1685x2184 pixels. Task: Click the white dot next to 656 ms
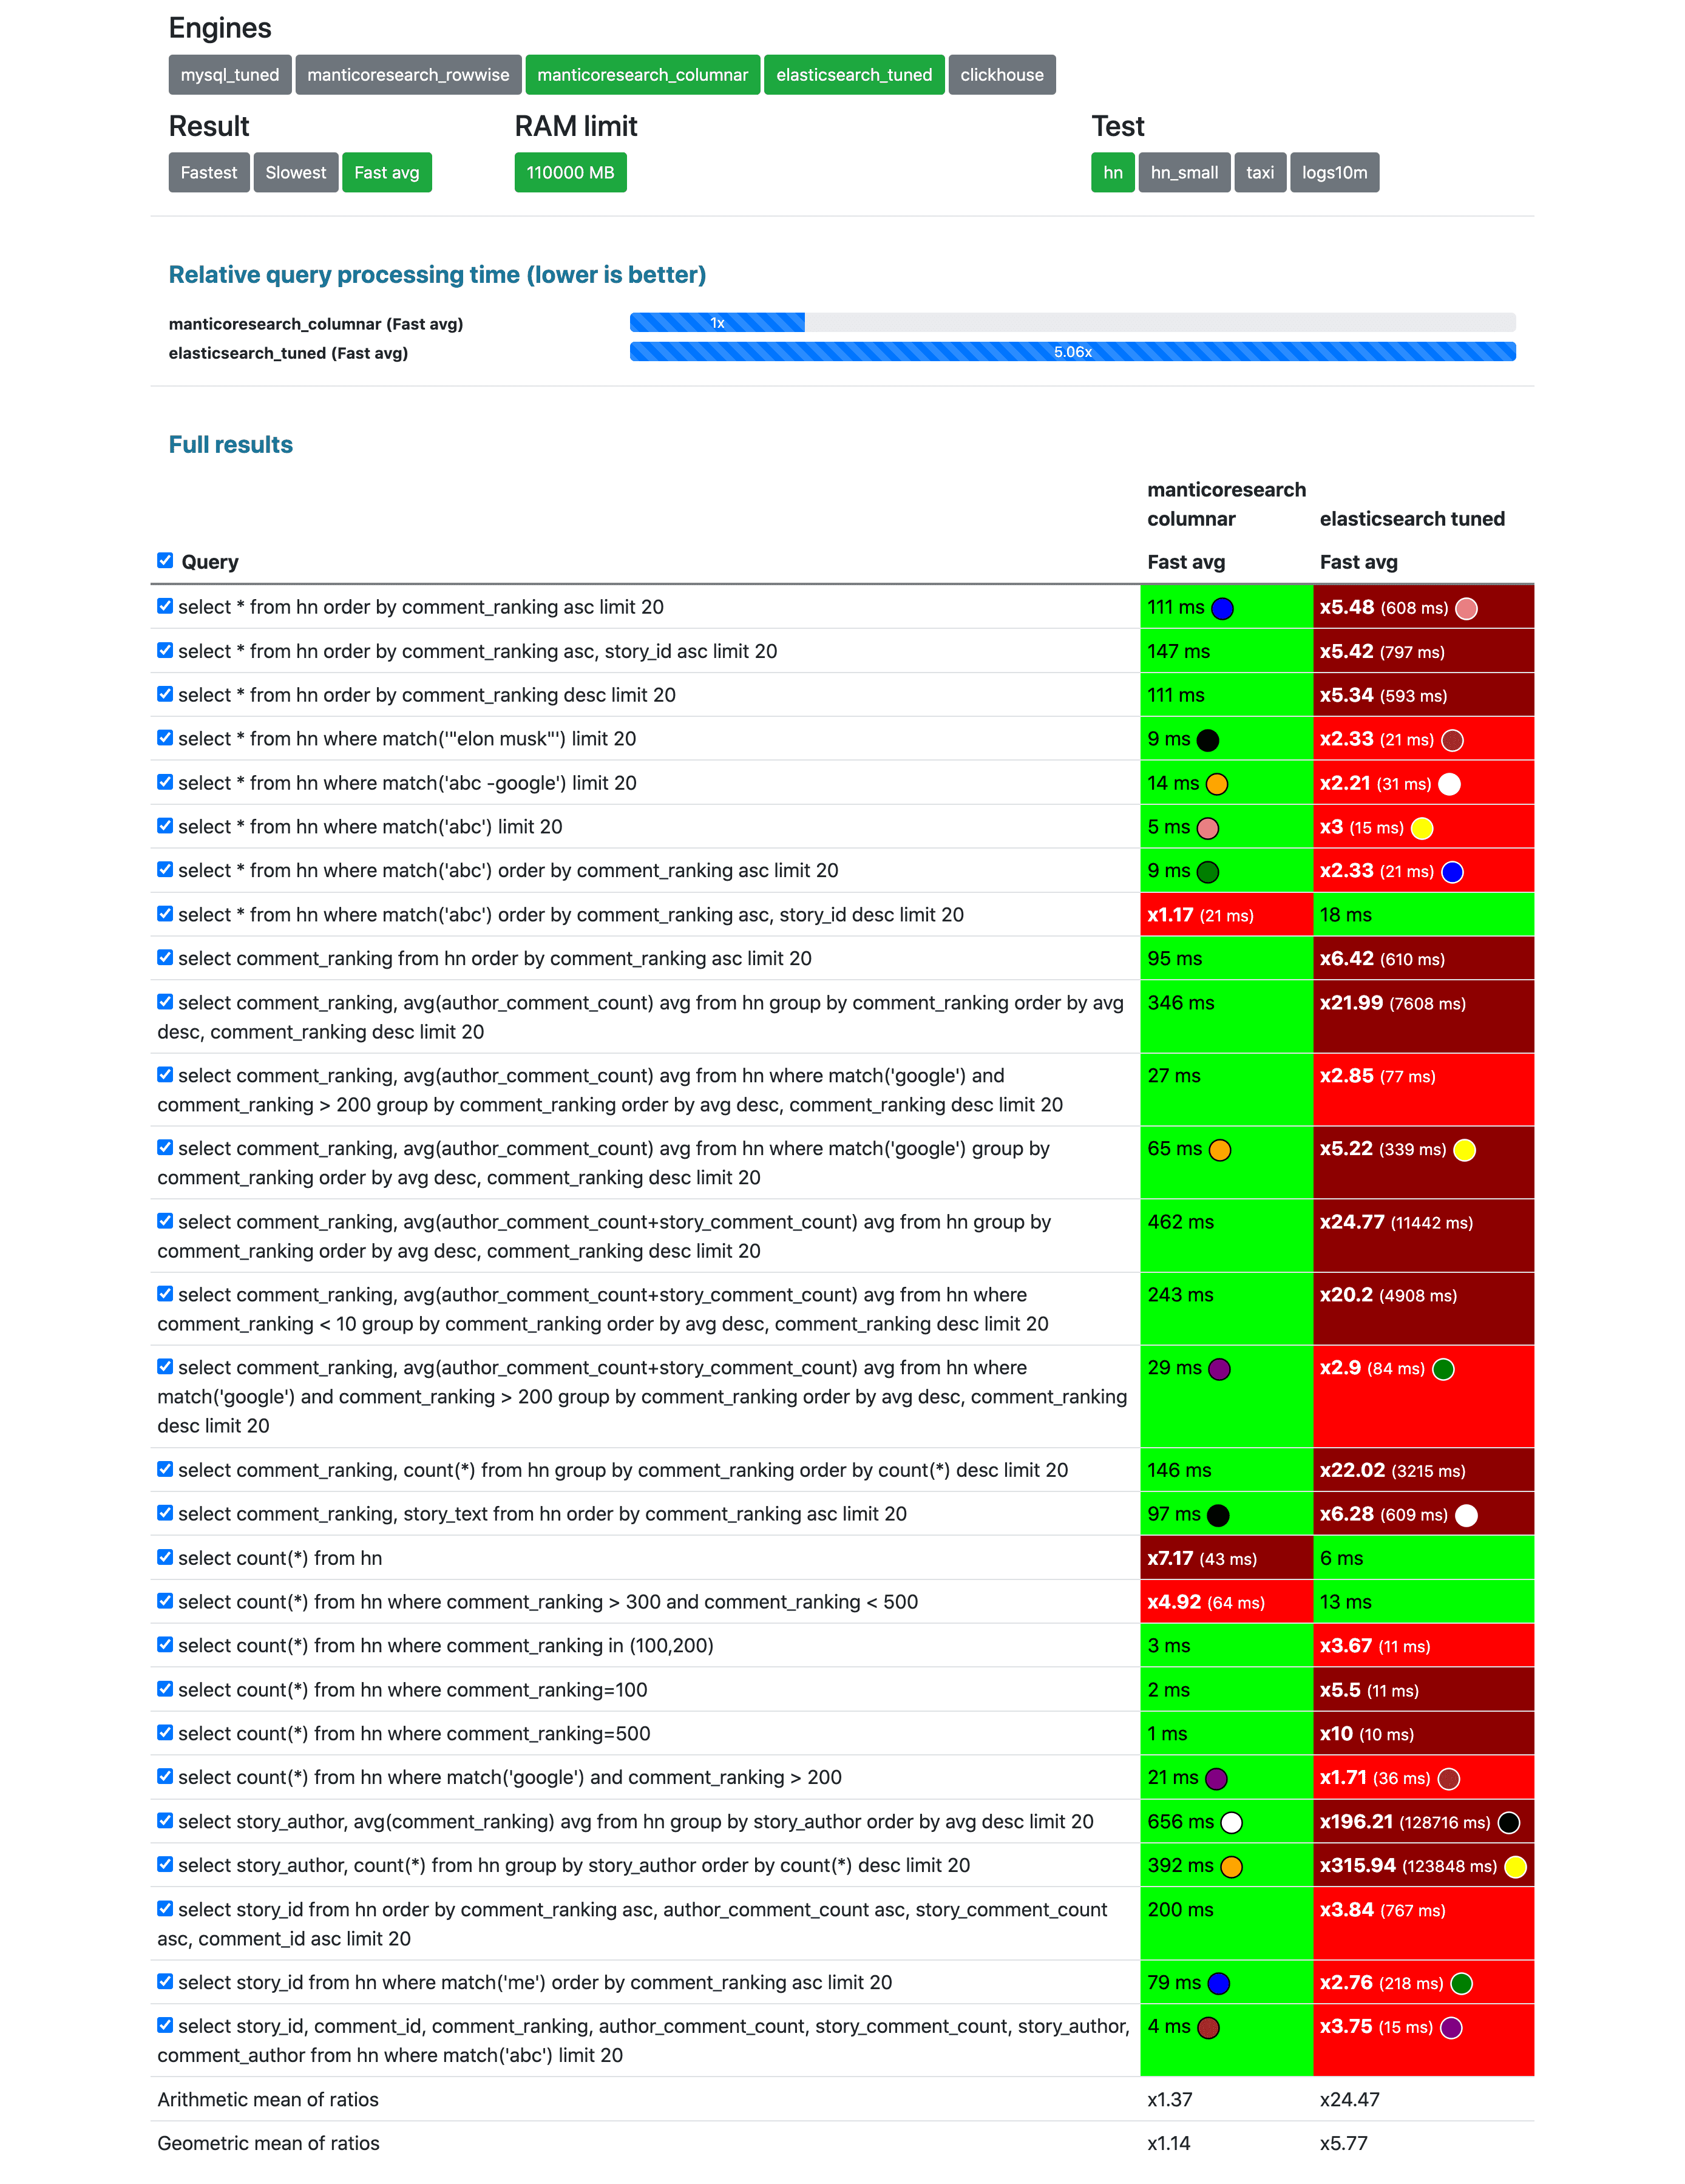pos(1232,1823)
